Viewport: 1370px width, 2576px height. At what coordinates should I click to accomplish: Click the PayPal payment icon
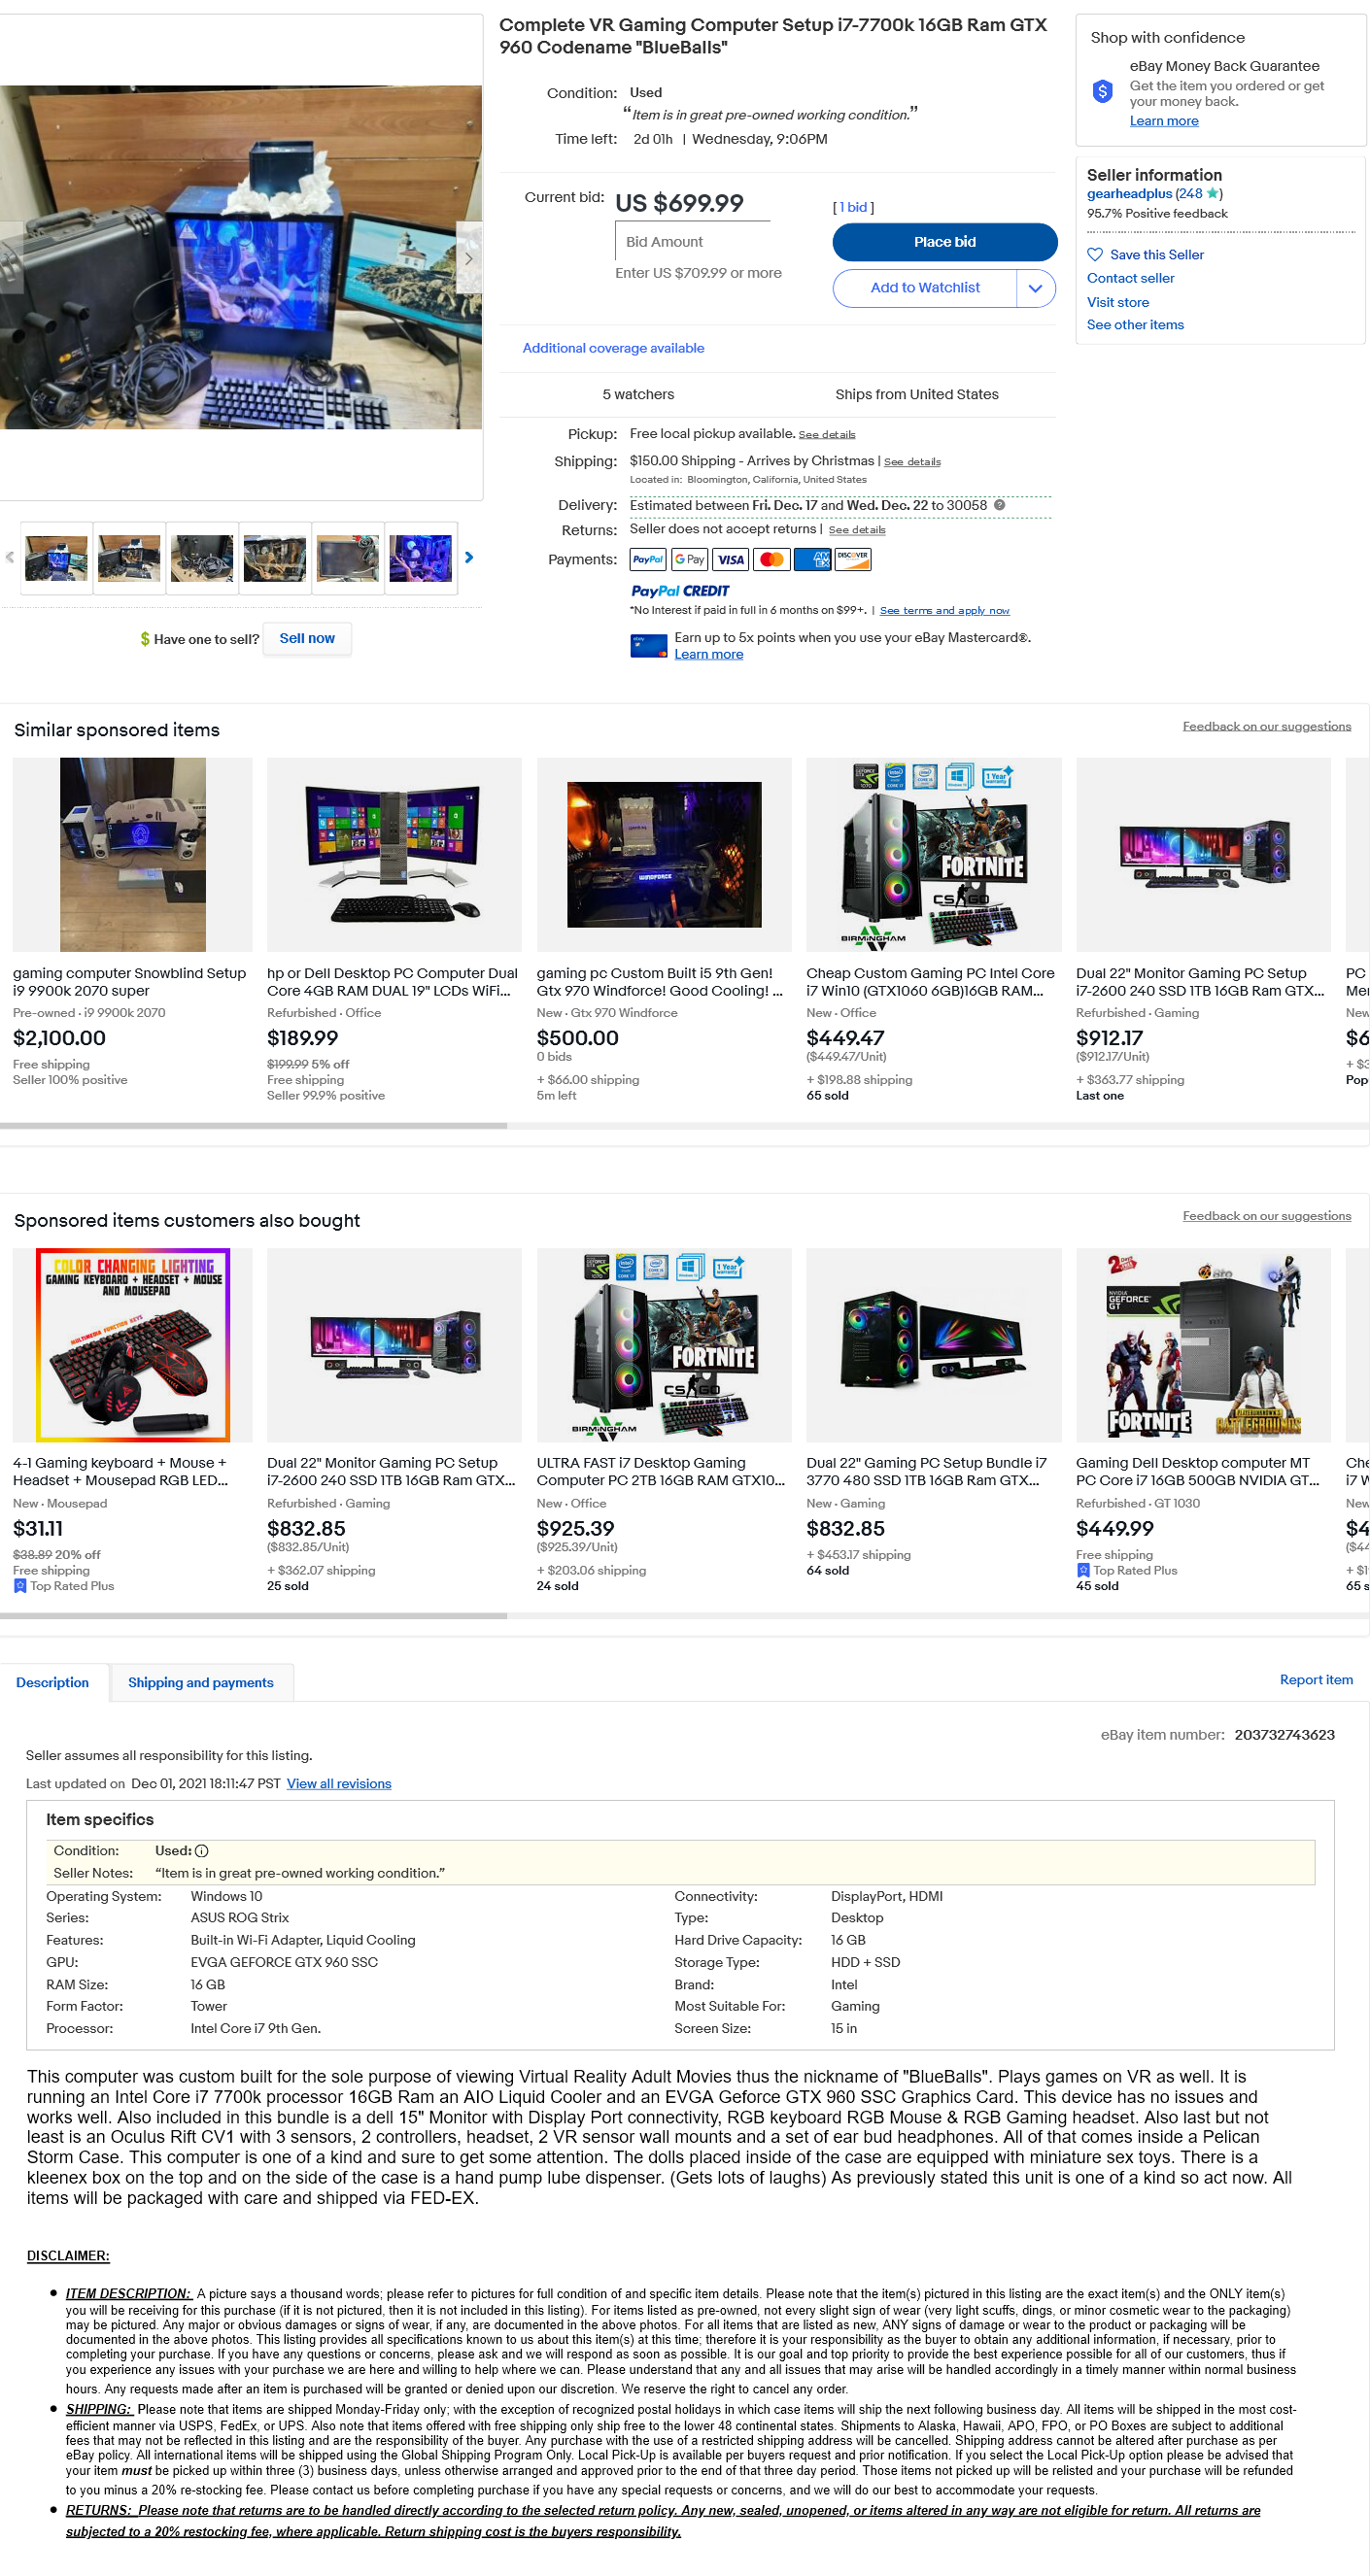[648, 560]
